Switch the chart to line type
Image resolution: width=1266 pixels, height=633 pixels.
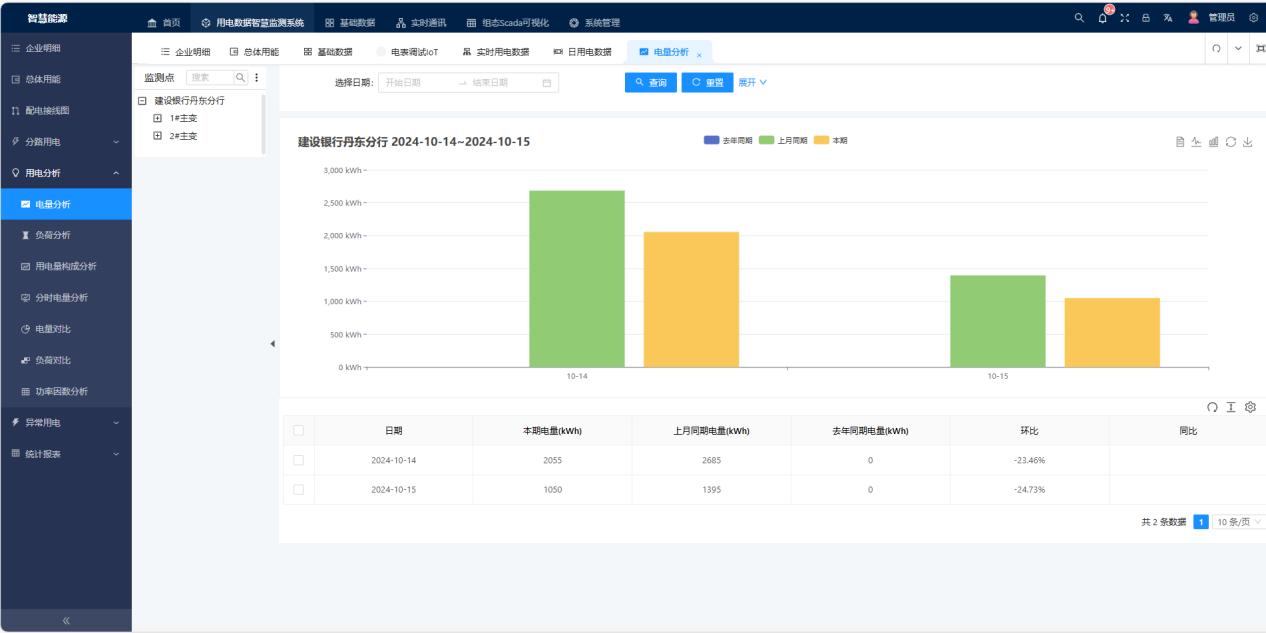pyautogui.click(x=1198, y=143)
